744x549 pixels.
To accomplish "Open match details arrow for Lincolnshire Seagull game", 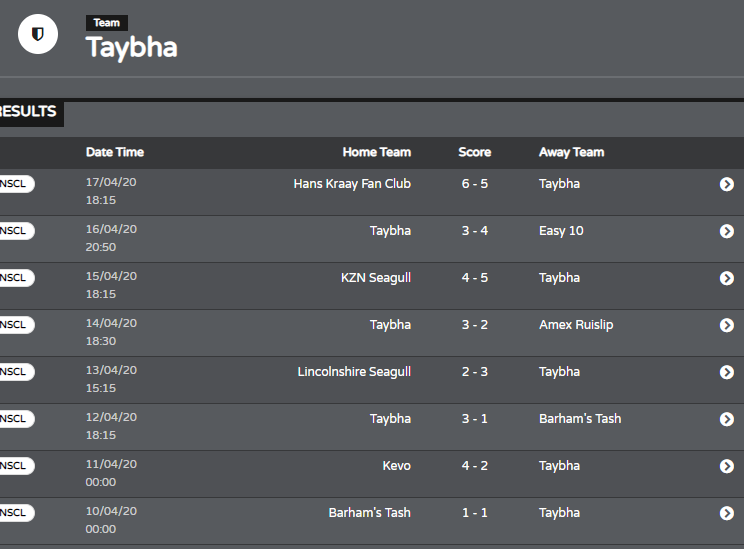I will click(726, 372).
